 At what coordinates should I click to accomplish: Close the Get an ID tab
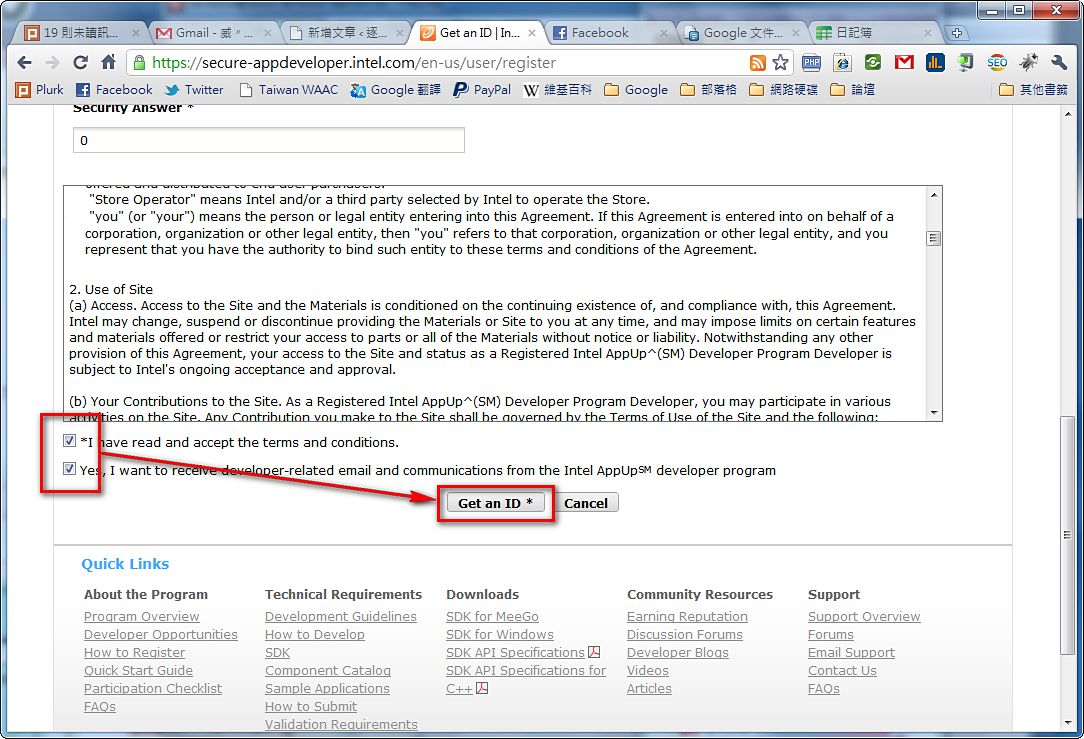(x=532, y=33)
